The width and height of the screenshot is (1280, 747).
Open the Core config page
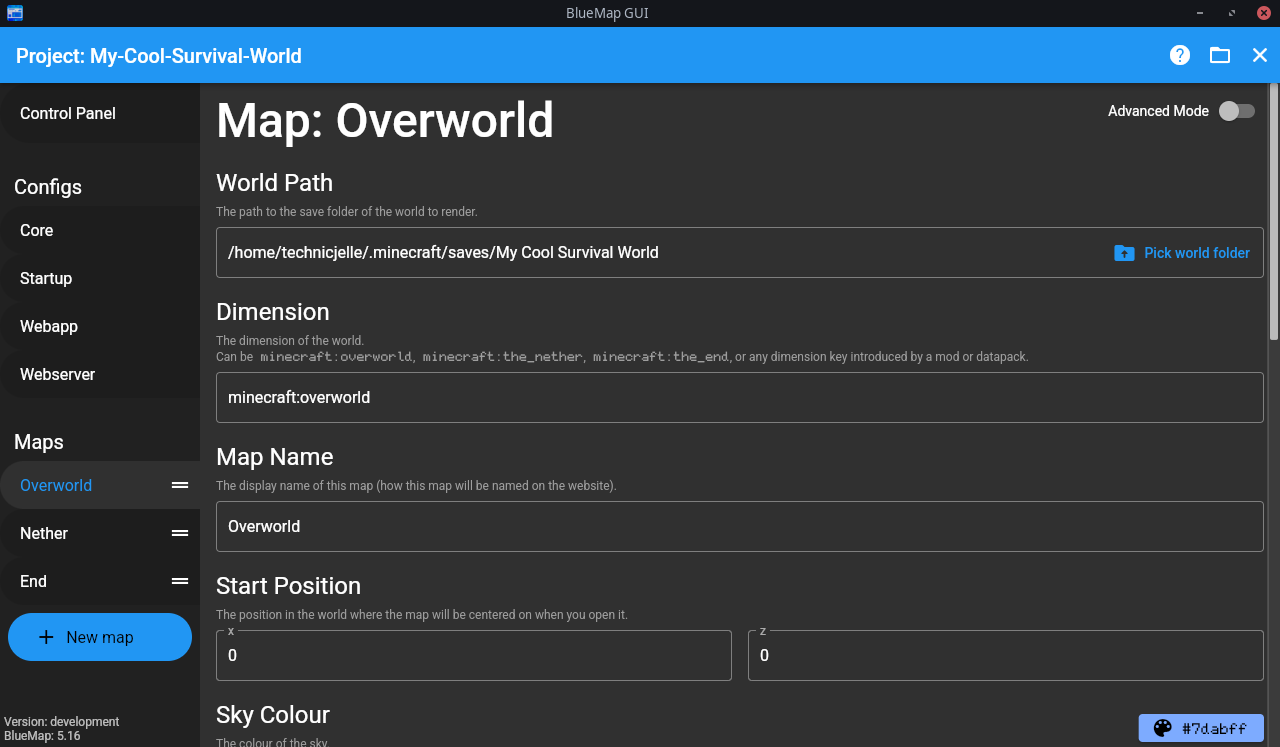point(37,230)
